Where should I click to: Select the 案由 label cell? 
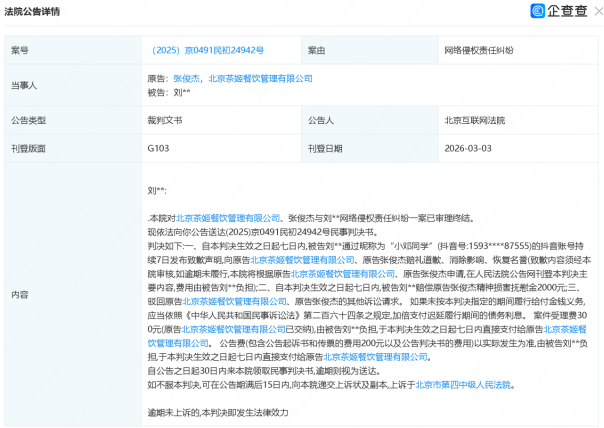(x=370, y=50)
